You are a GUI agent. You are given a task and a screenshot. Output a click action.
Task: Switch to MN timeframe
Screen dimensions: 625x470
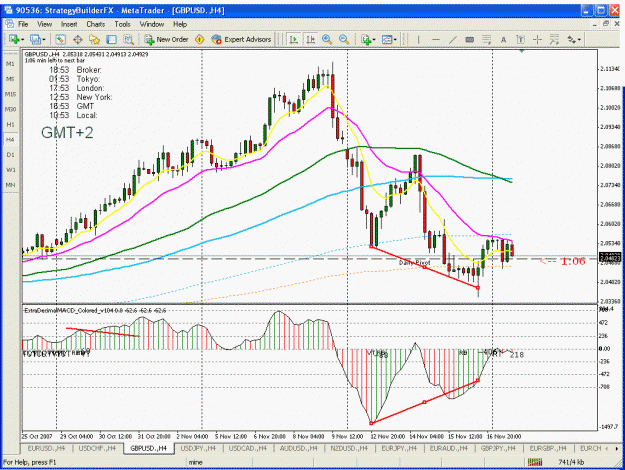[10, 185]
